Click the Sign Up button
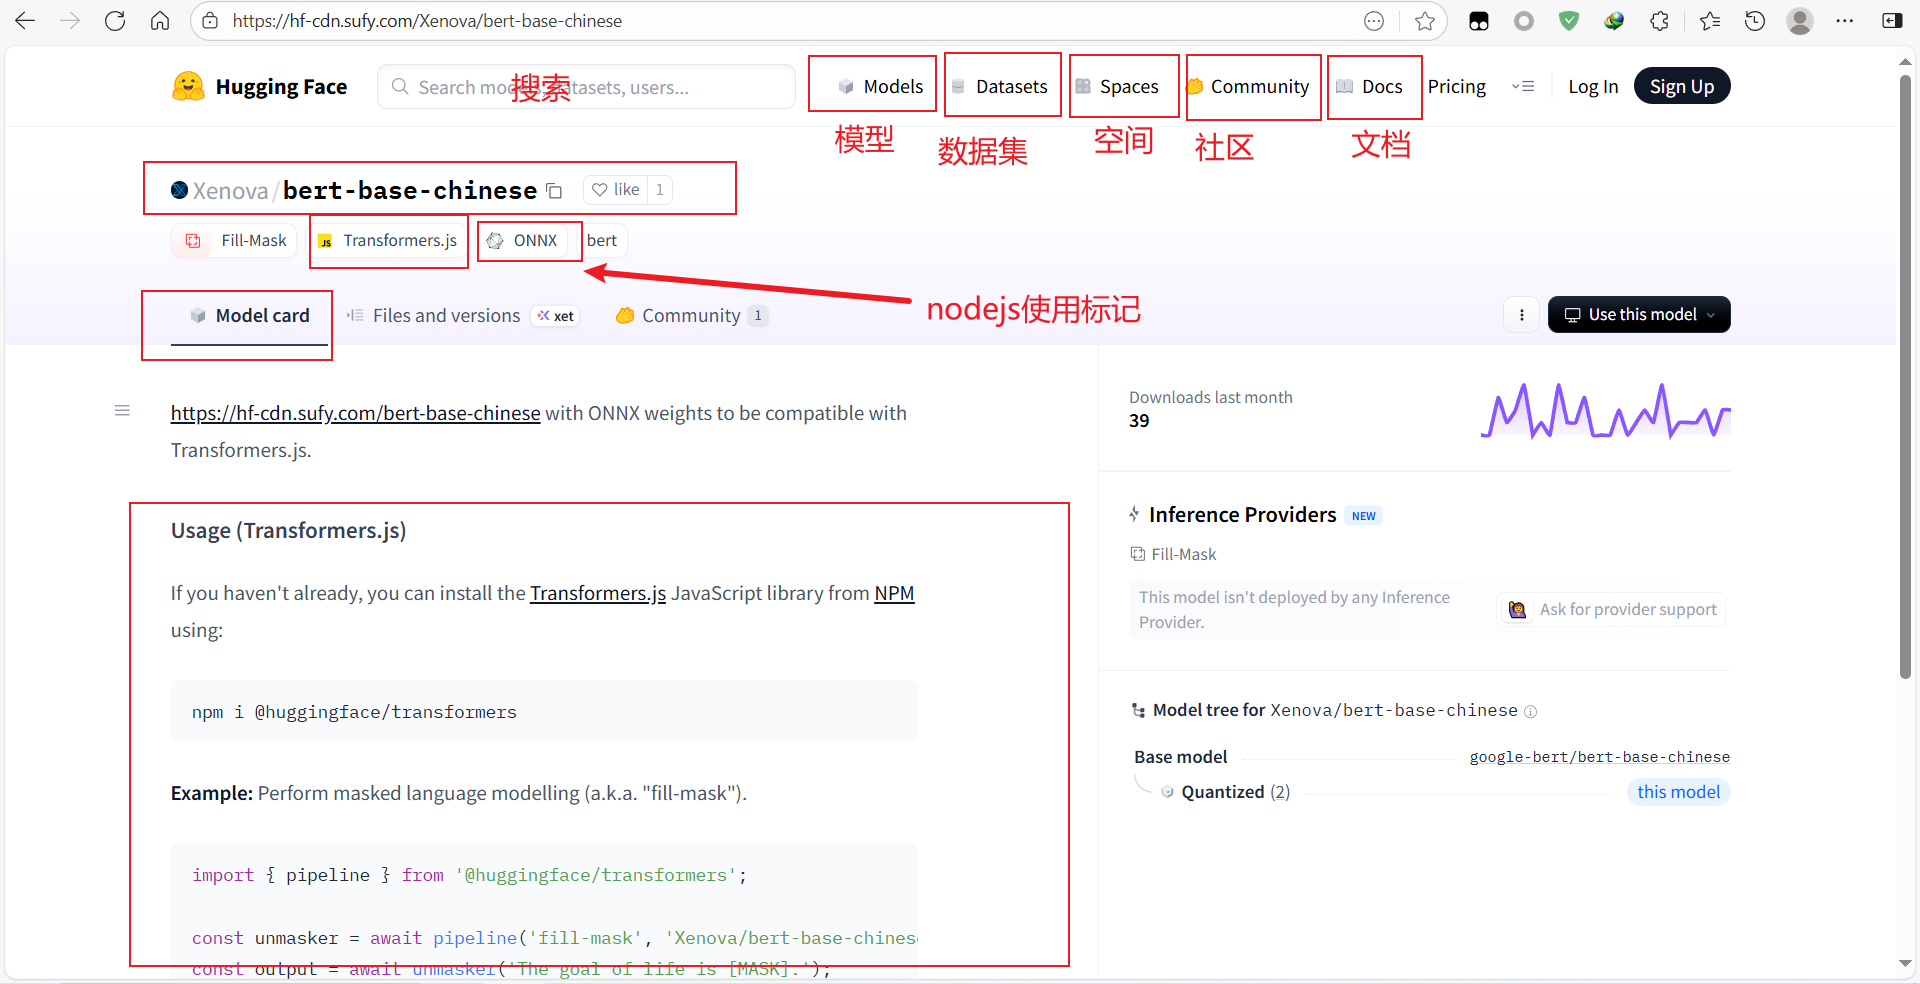Viewport: 1920px width, 984px height. point(1681,85)
